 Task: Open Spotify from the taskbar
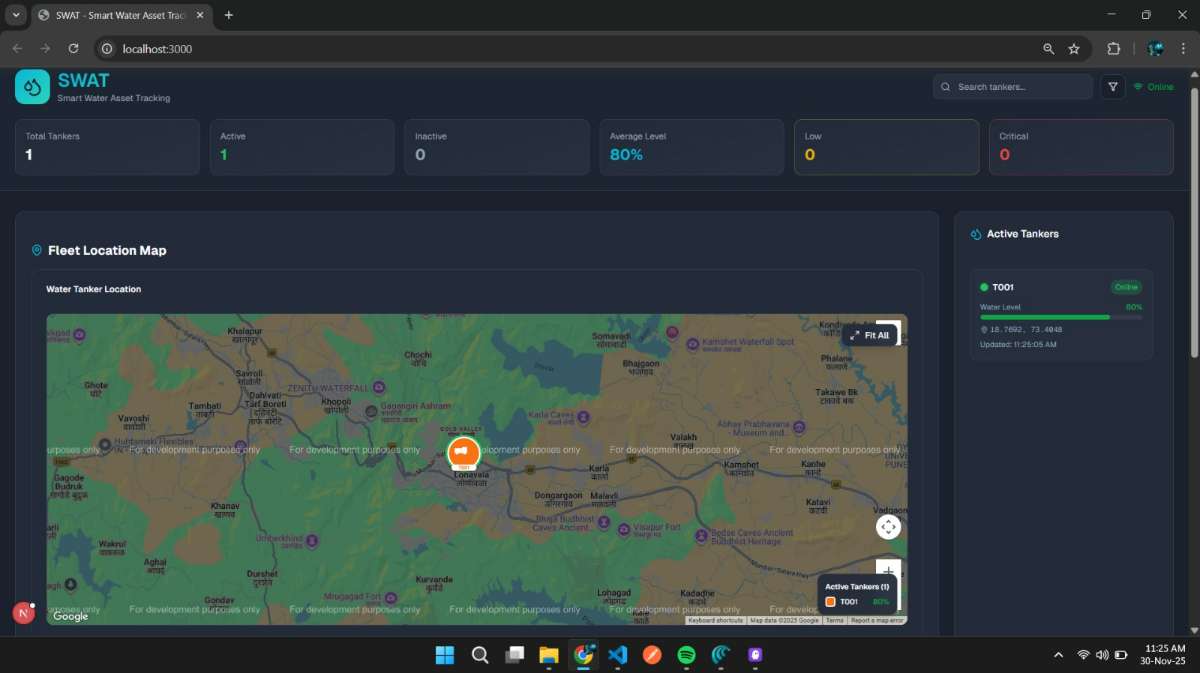tap(686, 655)
